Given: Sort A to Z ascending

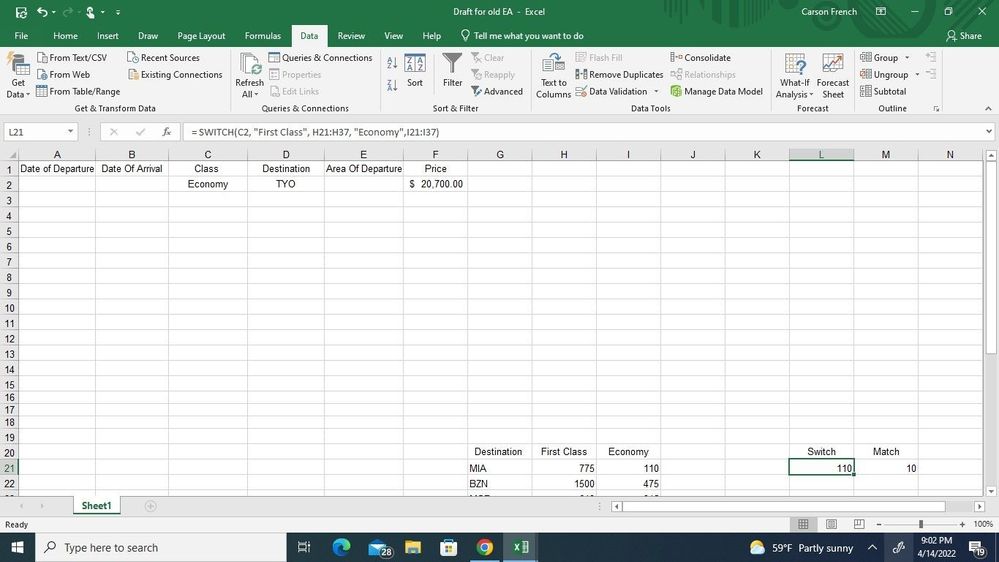Looking at the screenshot, I should 392,62.
